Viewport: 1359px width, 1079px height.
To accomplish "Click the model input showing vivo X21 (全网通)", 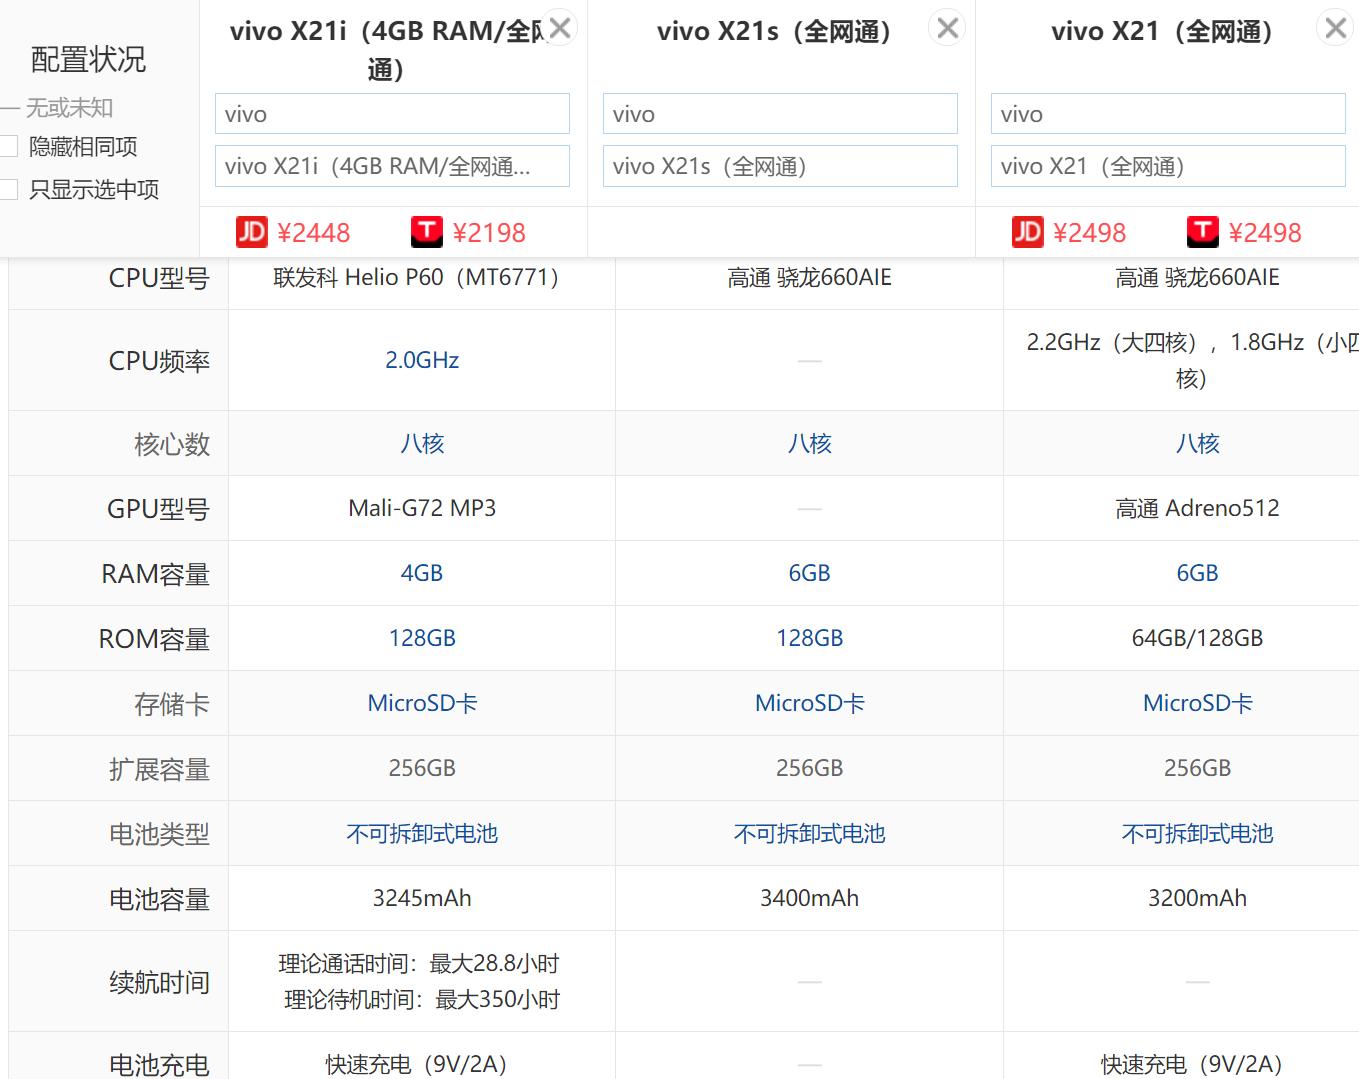I will tap(1167, 165).
